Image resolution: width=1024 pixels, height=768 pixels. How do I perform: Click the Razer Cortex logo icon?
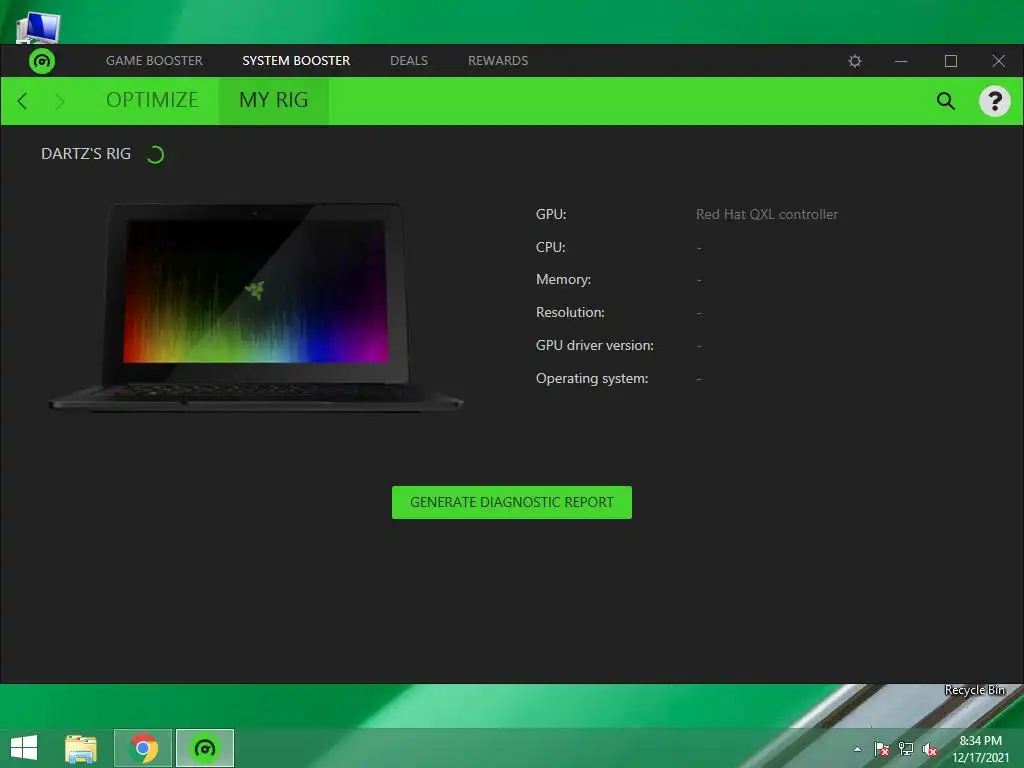tap(42, 61)
